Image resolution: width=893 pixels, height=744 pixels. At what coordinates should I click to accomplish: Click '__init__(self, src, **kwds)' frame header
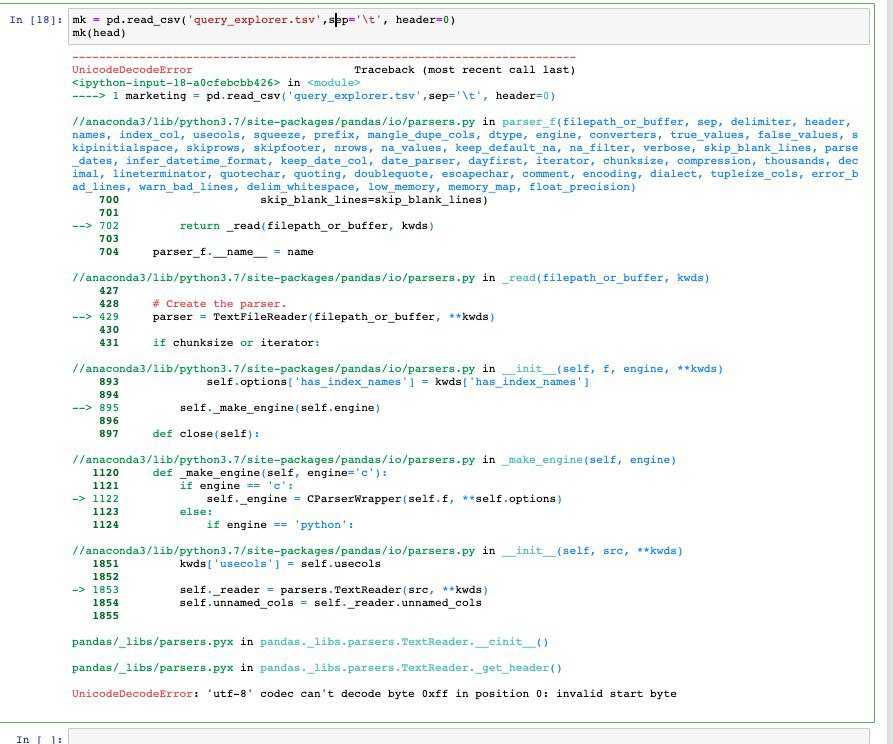[x=592, y=551]
